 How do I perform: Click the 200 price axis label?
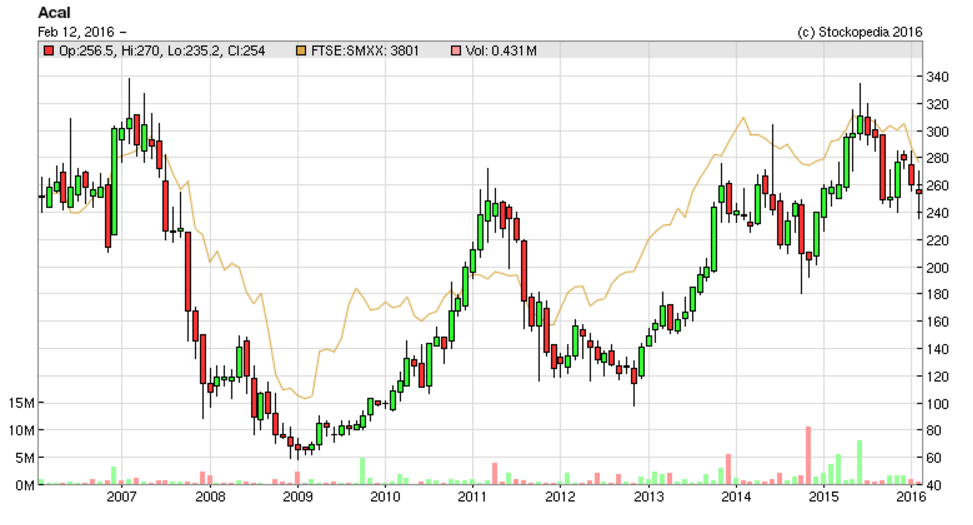[938, 267]
